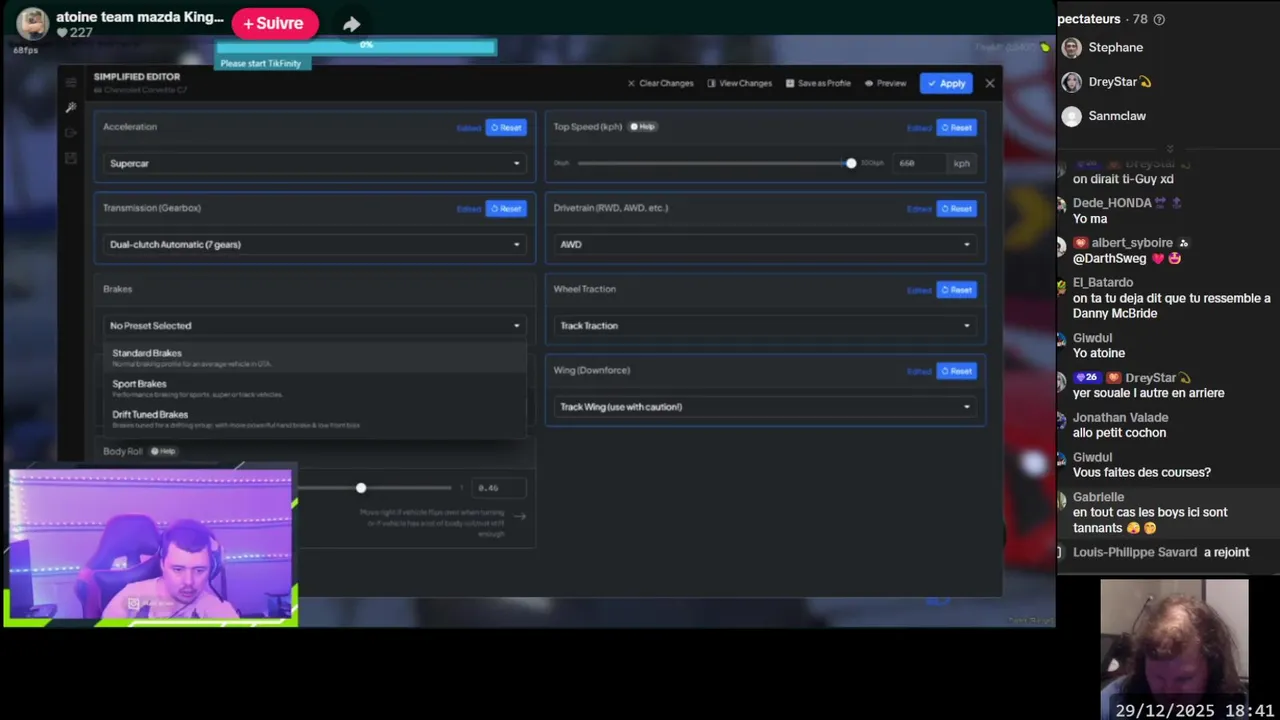1280x720 pixels.
Task: Choose Drift Tuned Brakes option
Action: tap(315, 419)
